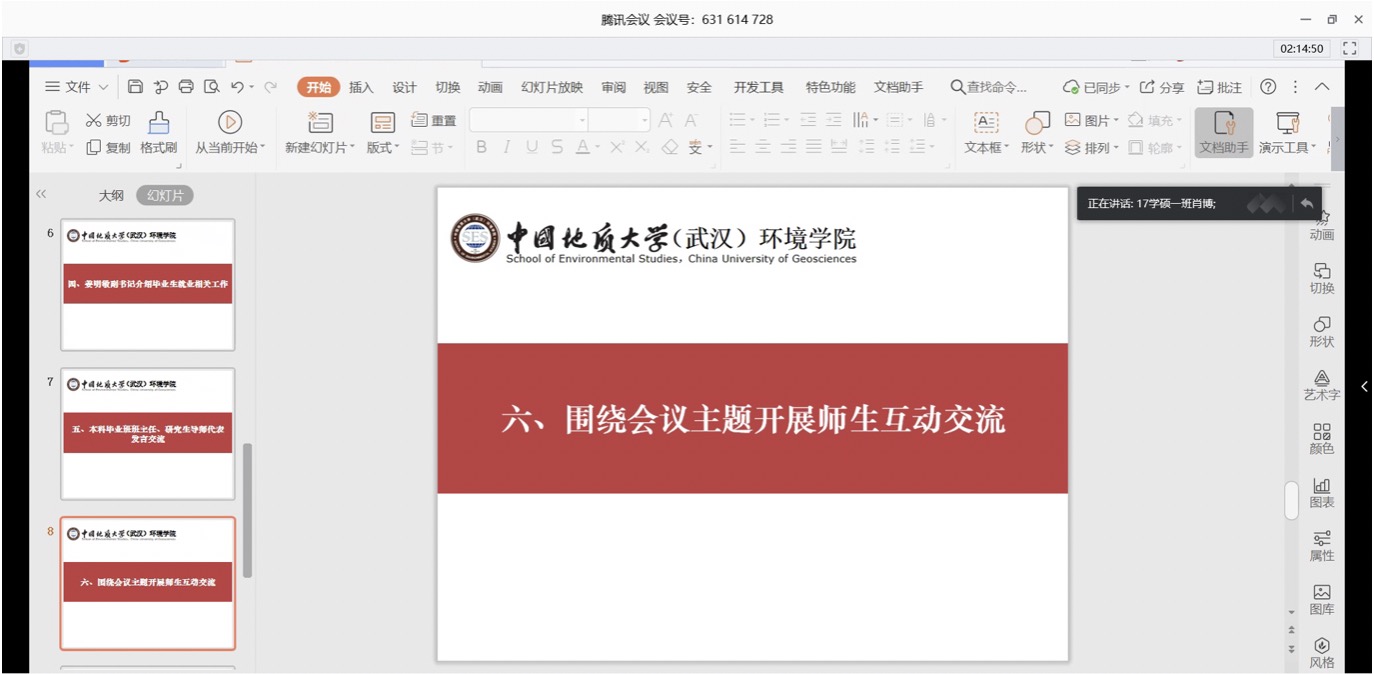Open the 幻灯片放映 slideshow tab
The height and width of the screenshot is (674, 1374).
coord(551,87)
